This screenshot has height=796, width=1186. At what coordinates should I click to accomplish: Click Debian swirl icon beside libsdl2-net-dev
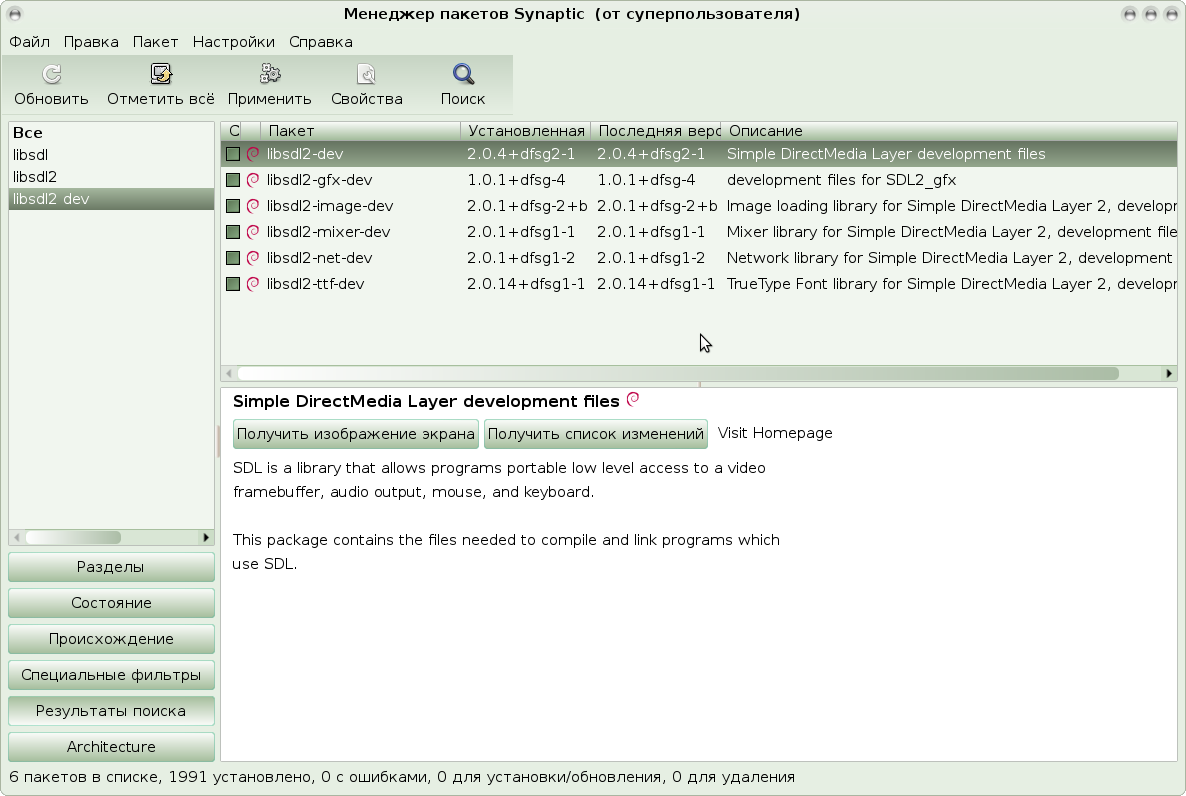[x=253, y=257]
